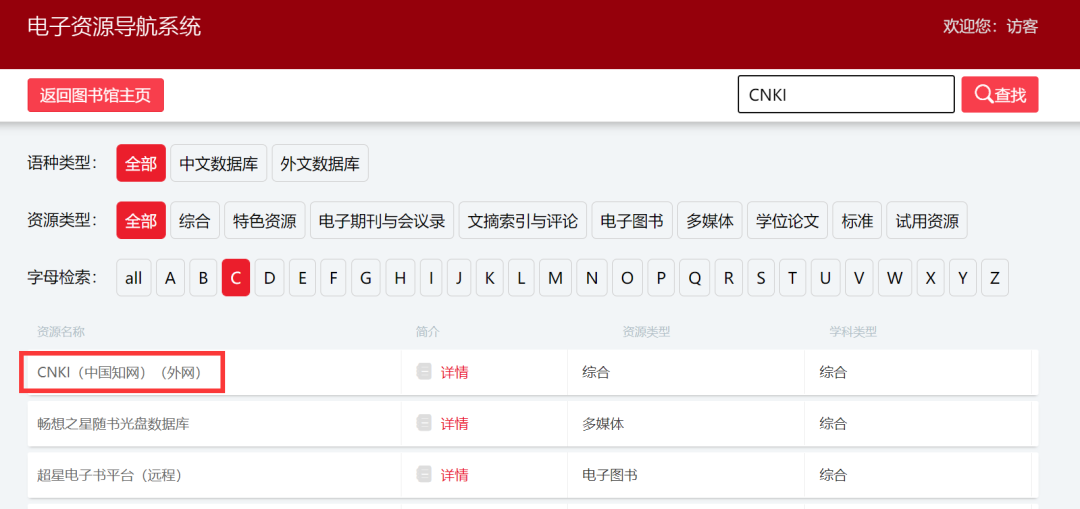
Task: Select 全部 under 语种类型
Action: [141, 164]
